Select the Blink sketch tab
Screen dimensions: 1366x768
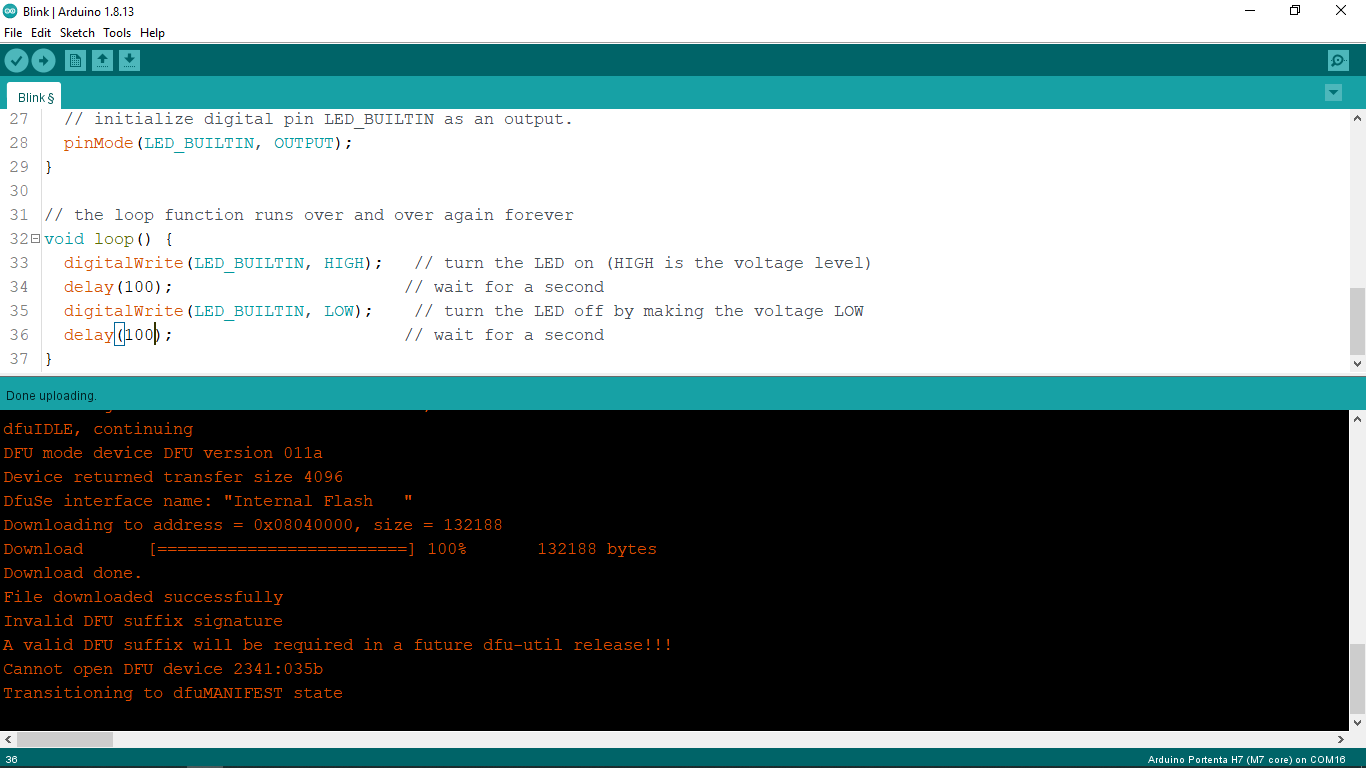(35, 97)
